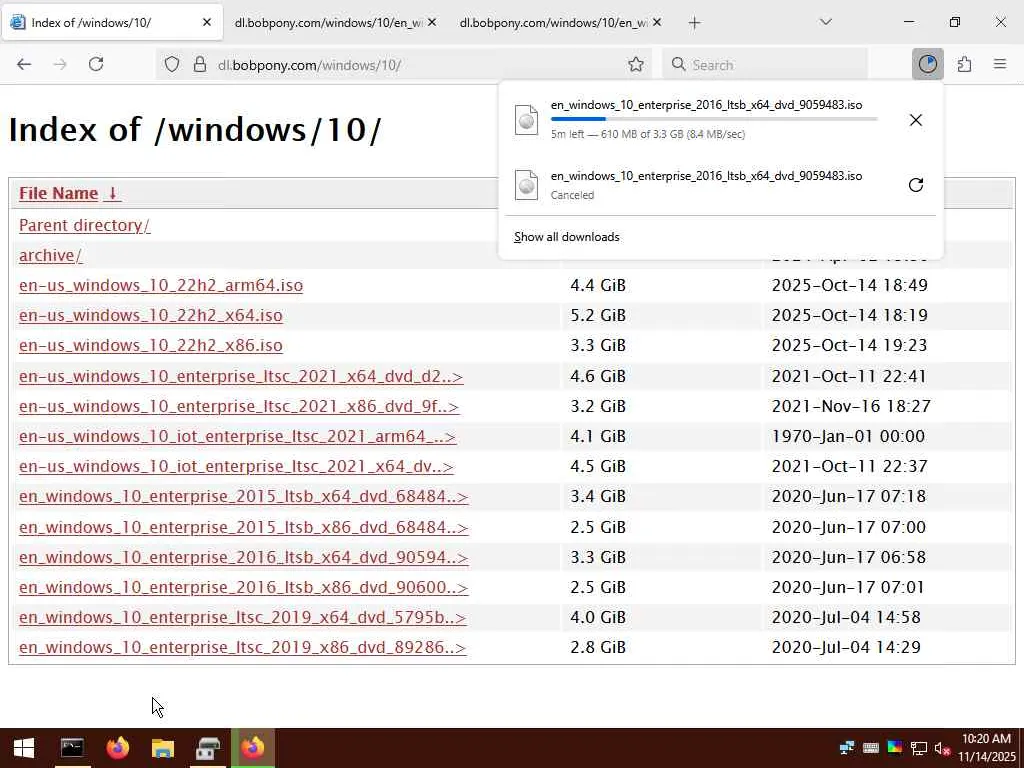
Task: Open the first Firefox taskbar icon
Action: 118,748
